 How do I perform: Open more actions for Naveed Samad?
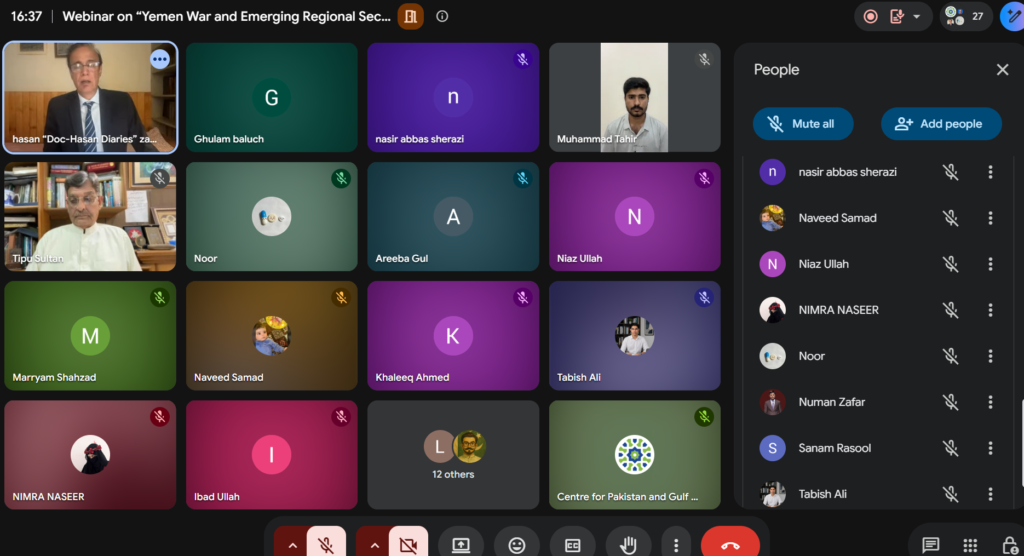(x=990, y=218)
